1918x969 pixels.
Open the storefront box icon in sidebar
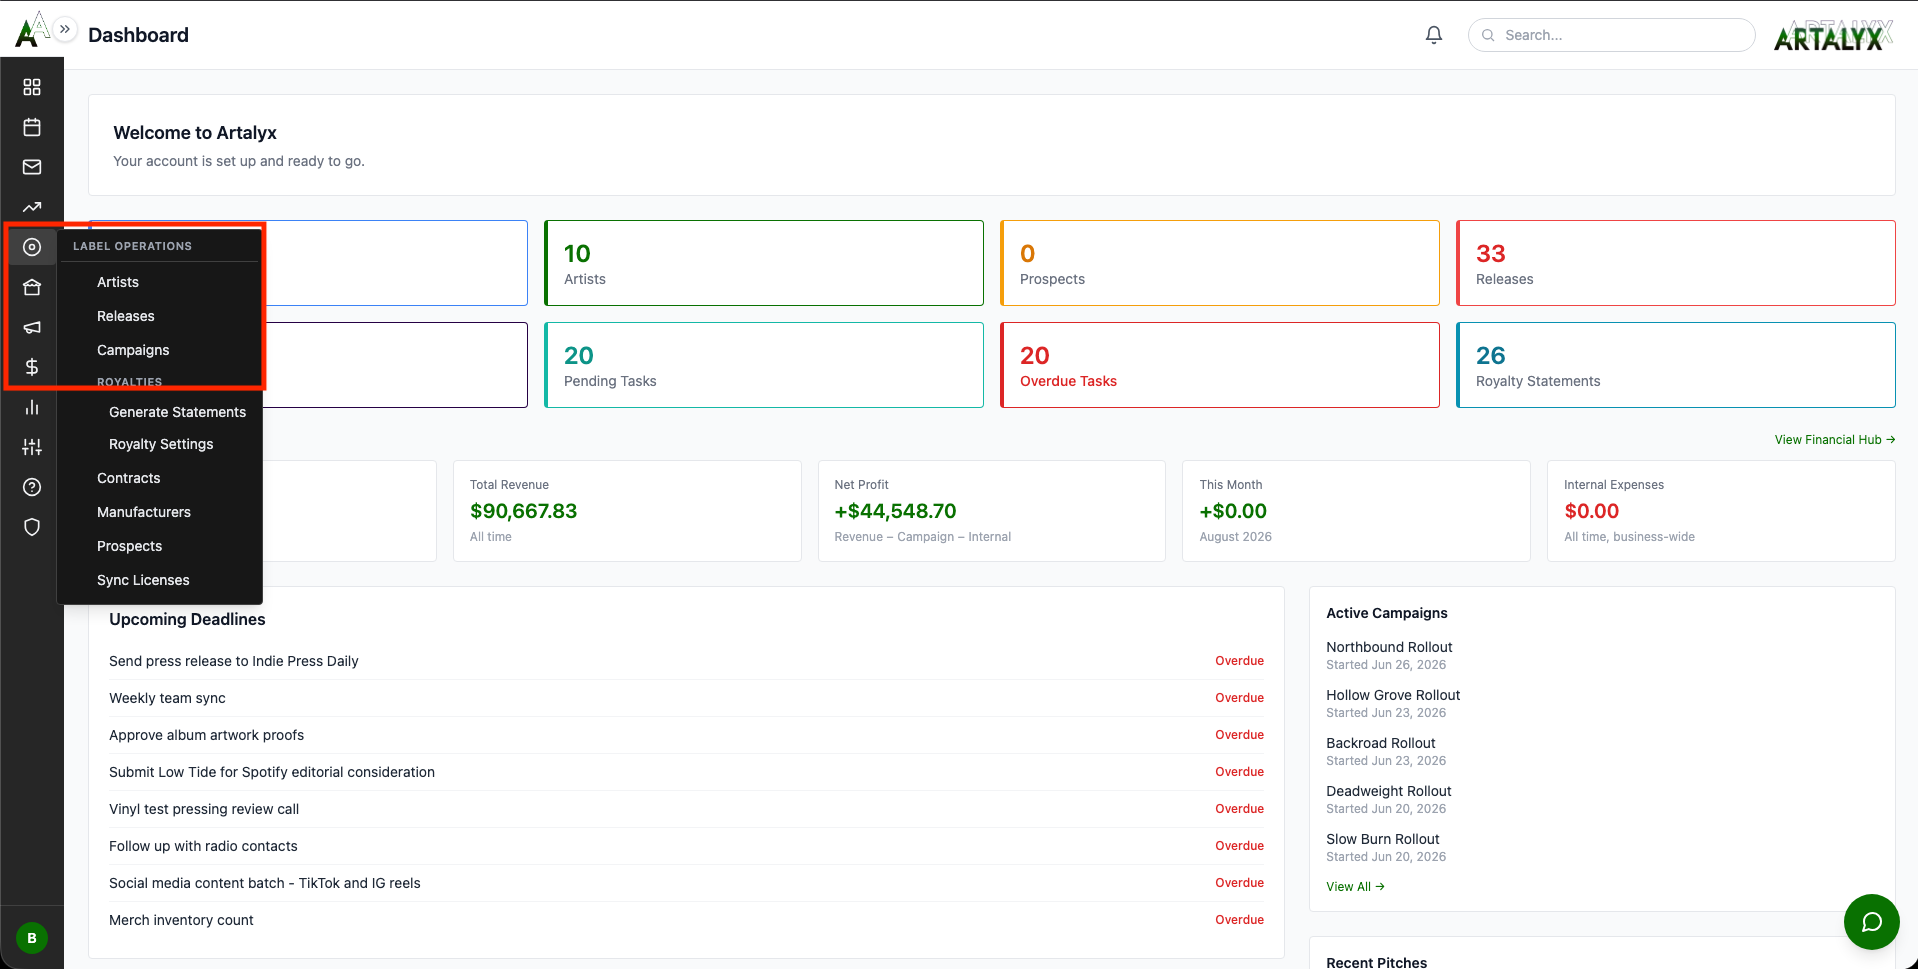click(x=32, y=287)
